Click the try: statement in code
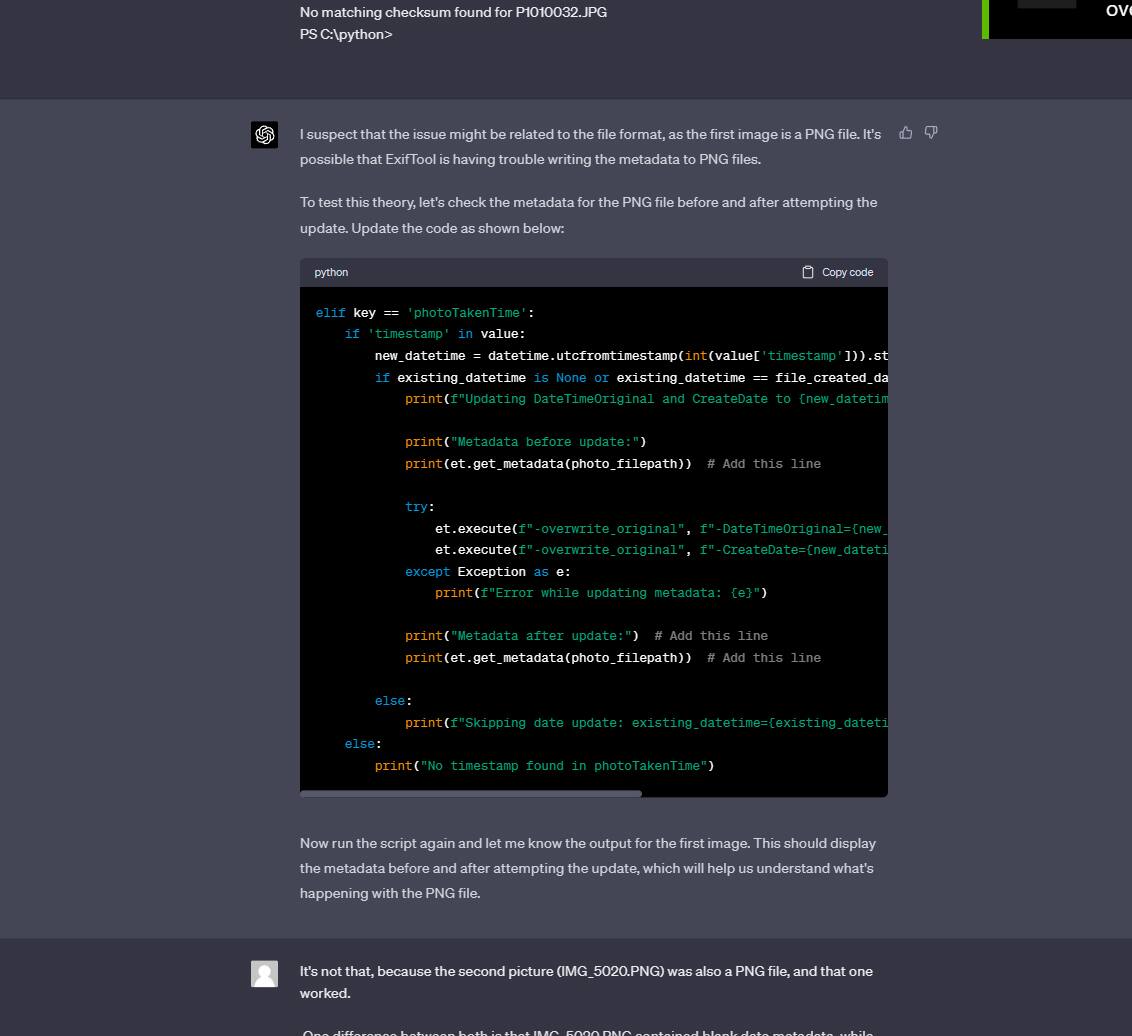Viewport: 1132px width, 1036px height. coord(419,507)
